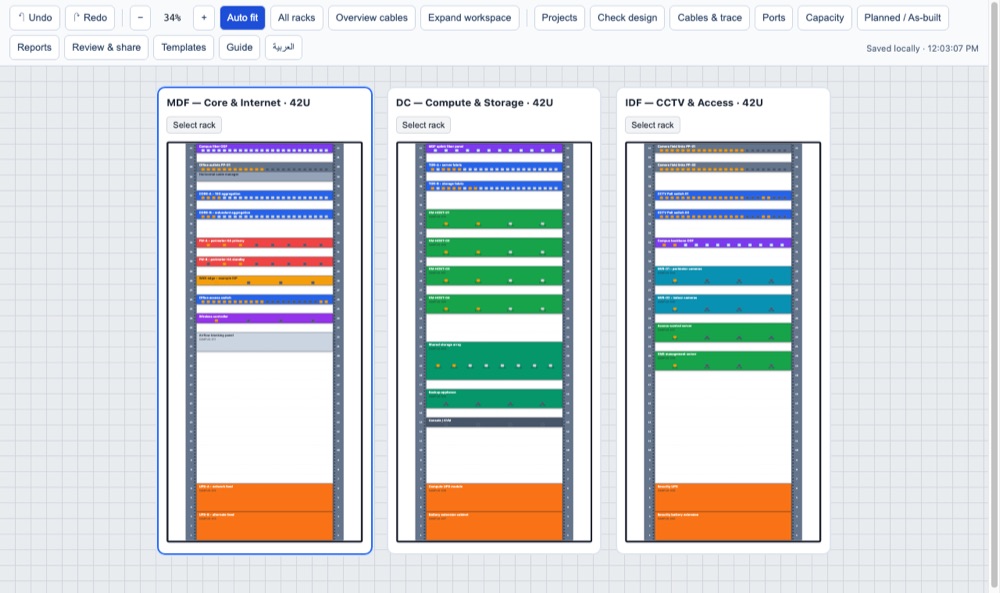The image size is (1000, 593).
Task: Click Expand workspace
Action: (x=469, y=18)
